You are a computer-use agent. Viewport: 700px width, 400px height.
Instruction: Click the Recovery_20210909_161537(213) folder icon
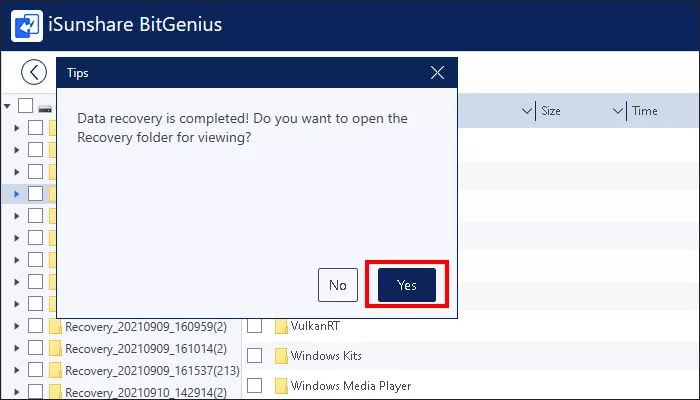point(55,370)
